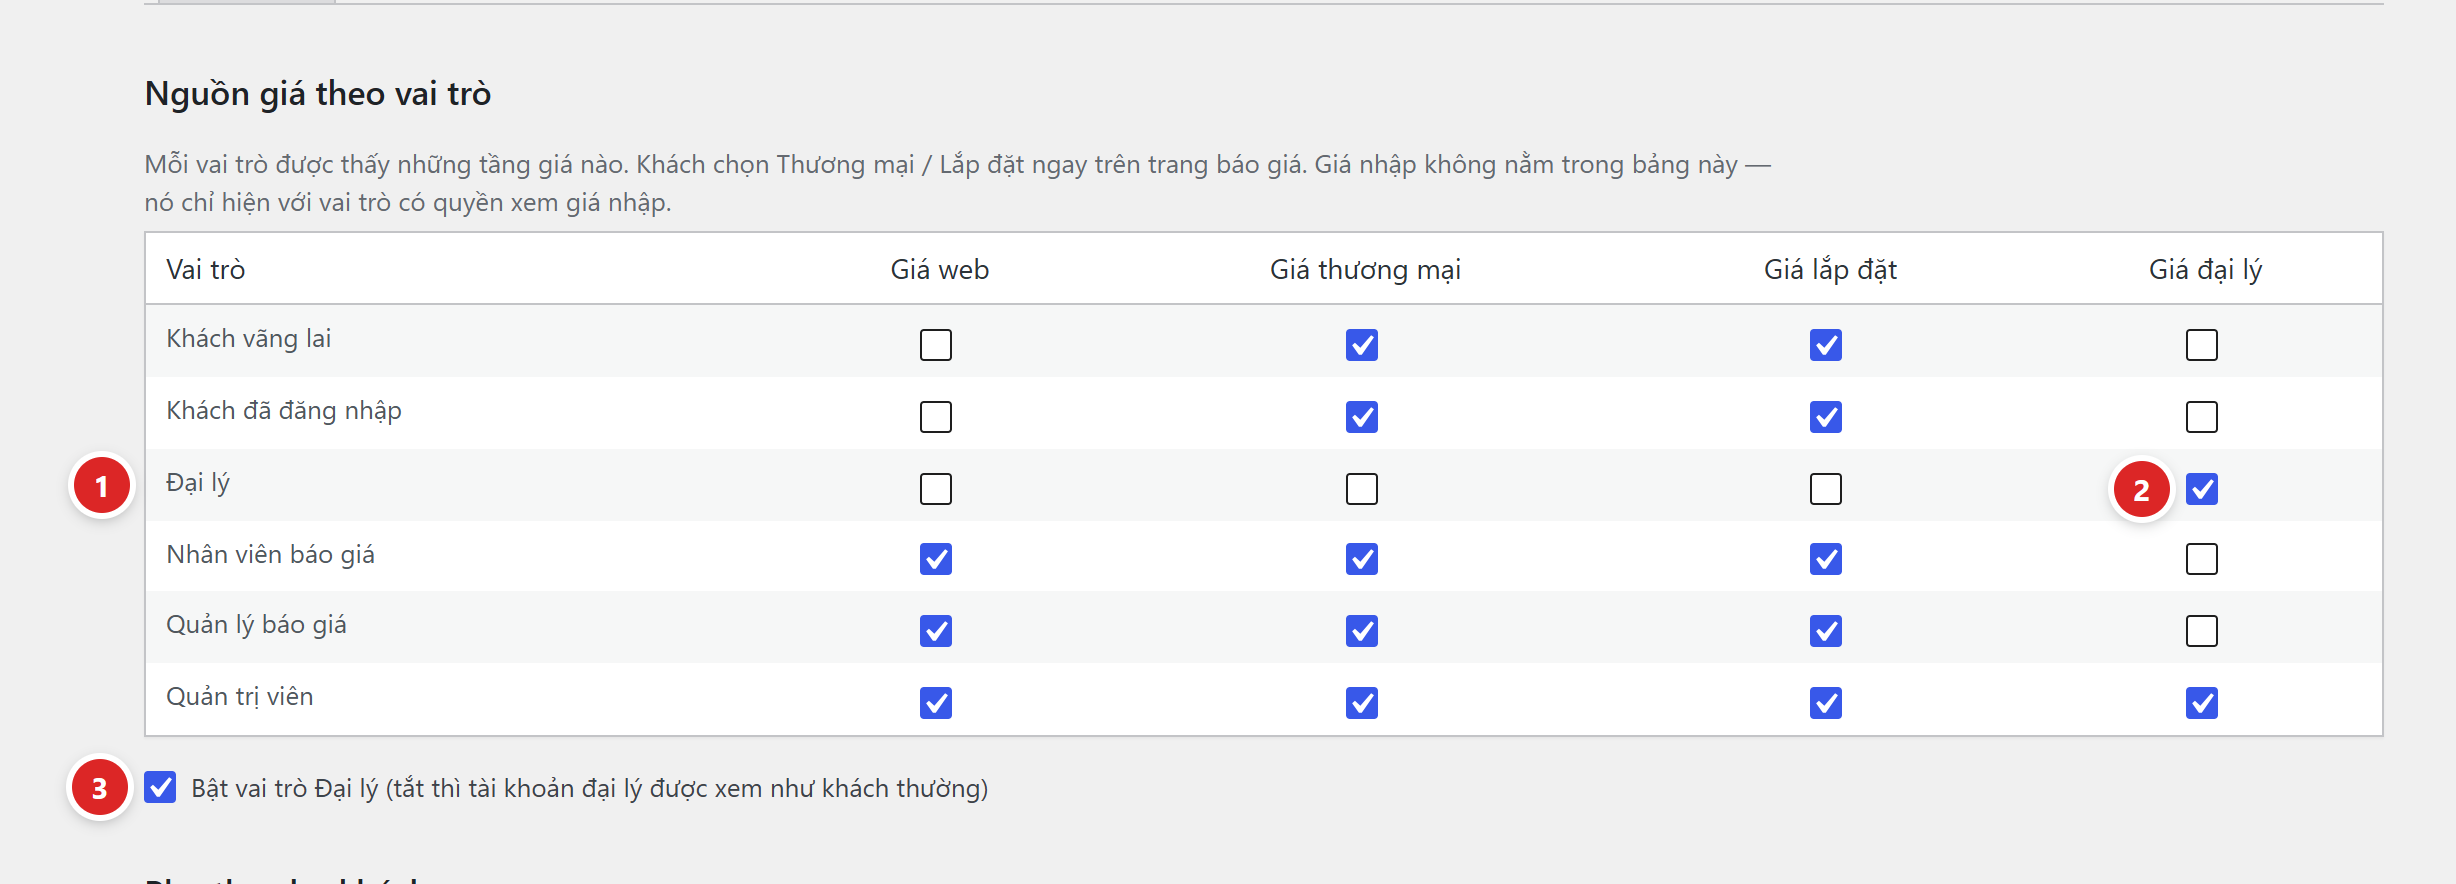Screen dimensions: 2456x884
Task: Click the Bật vai trò Đại lý label text
Action: [x=590, y=789]
